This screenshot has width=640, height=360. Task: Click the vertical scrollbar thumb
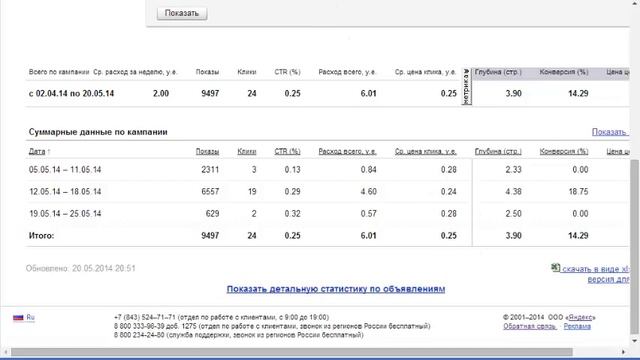coord(635,247)
